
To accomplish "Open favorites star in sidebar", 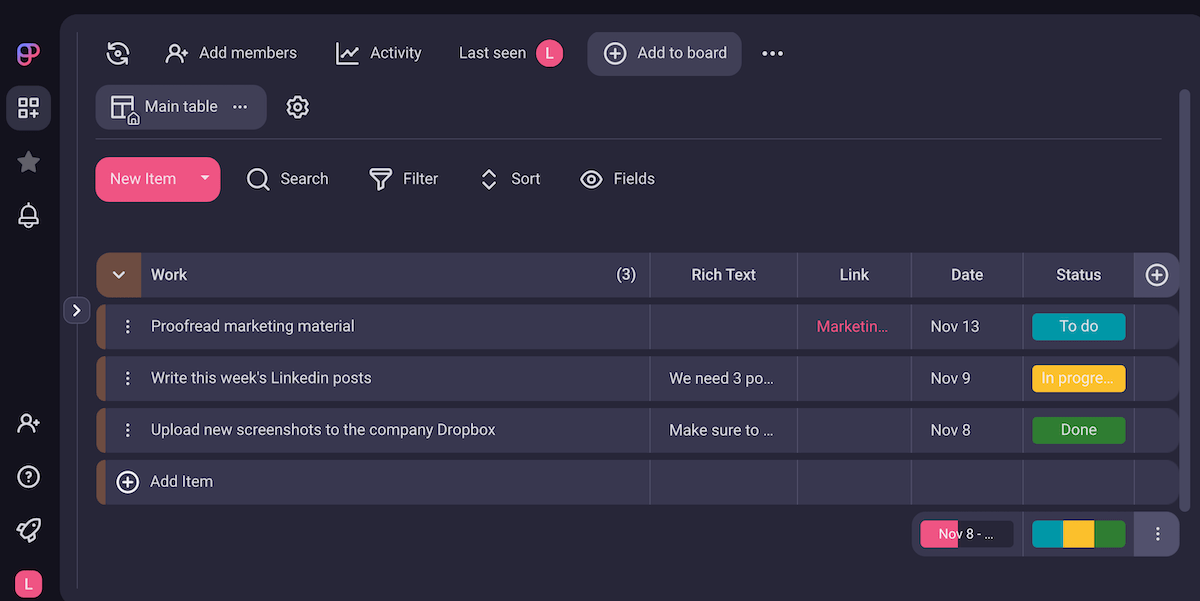I will [29, 162].
